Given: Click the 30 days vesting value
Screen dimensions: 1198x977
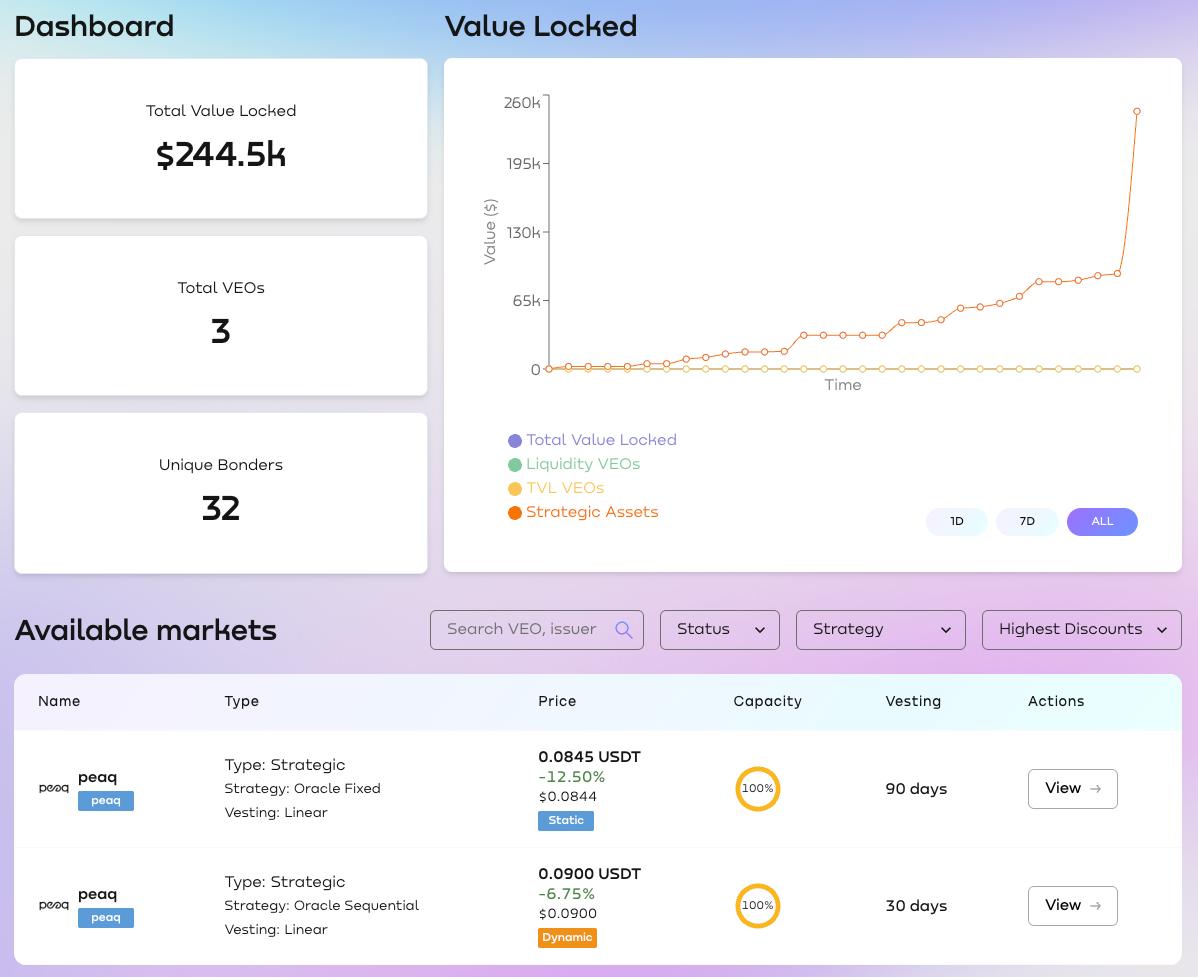Looking at the screenshot, I should 916,906.
